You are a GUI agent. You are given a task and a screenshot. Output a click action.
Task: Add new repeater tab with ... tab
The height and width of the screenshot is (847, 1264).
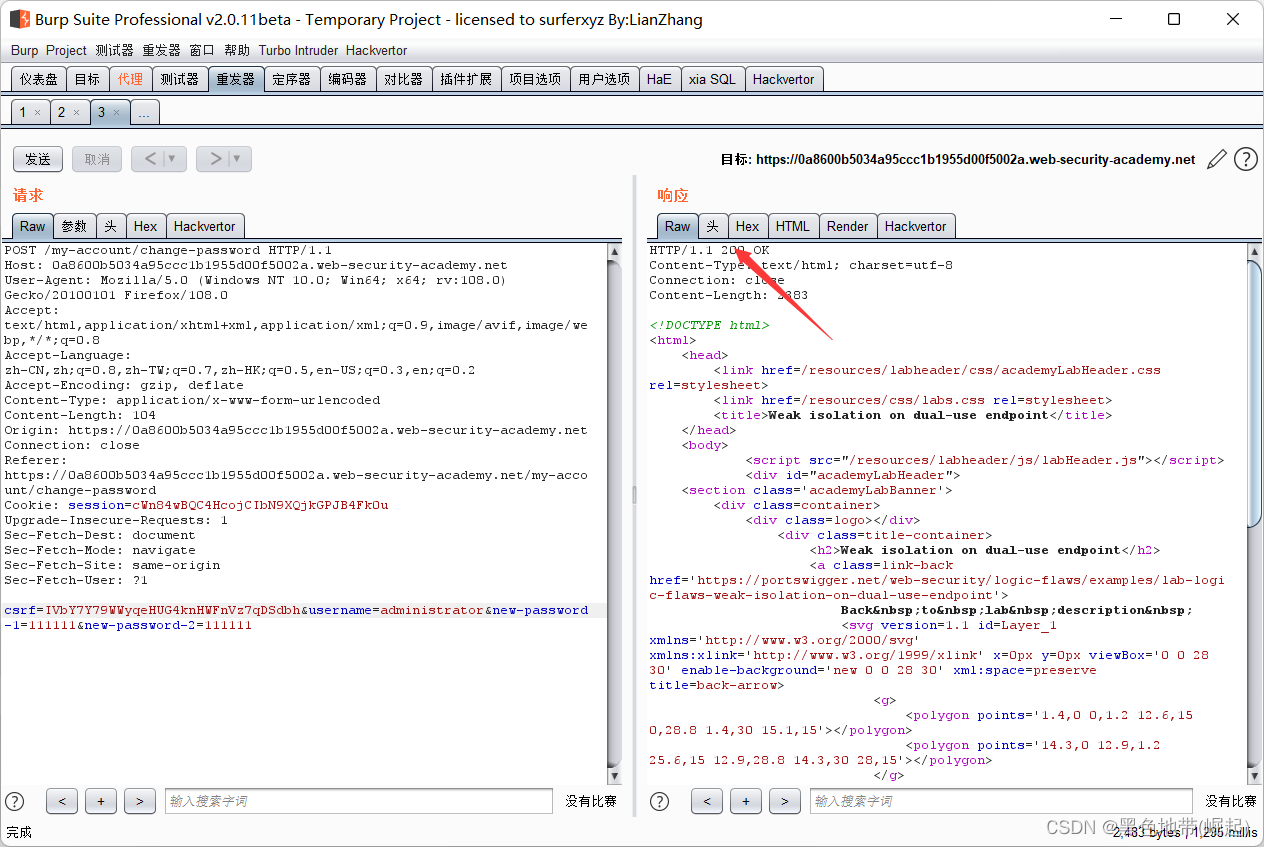[x=144, y=113]
